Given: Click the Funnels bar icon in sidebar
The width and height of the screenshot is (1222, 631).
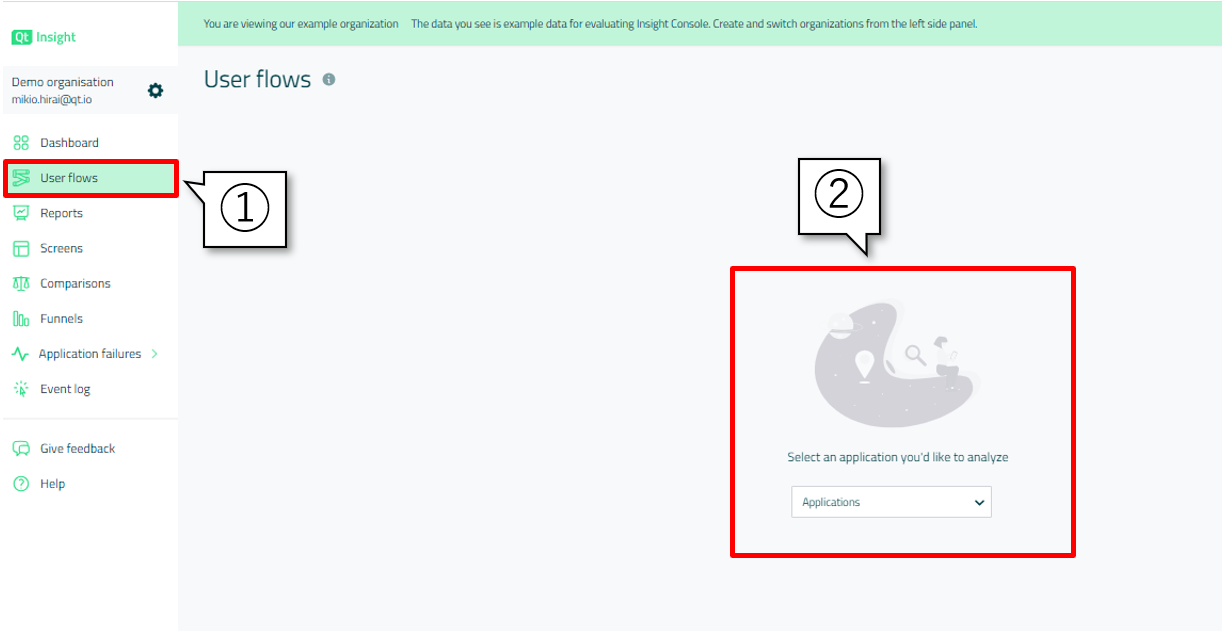Looking at the screenshot, I should (x=21, y=319).
